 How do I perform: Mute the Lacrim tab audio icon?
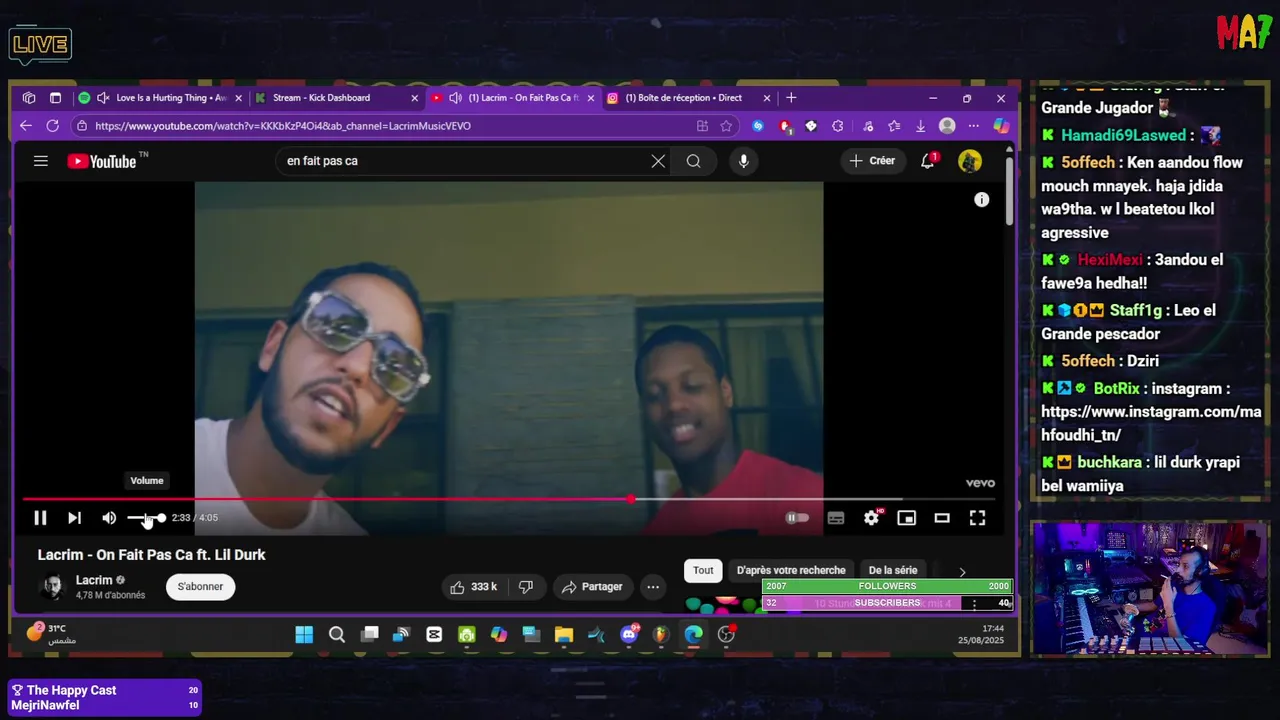click(455, 98)
